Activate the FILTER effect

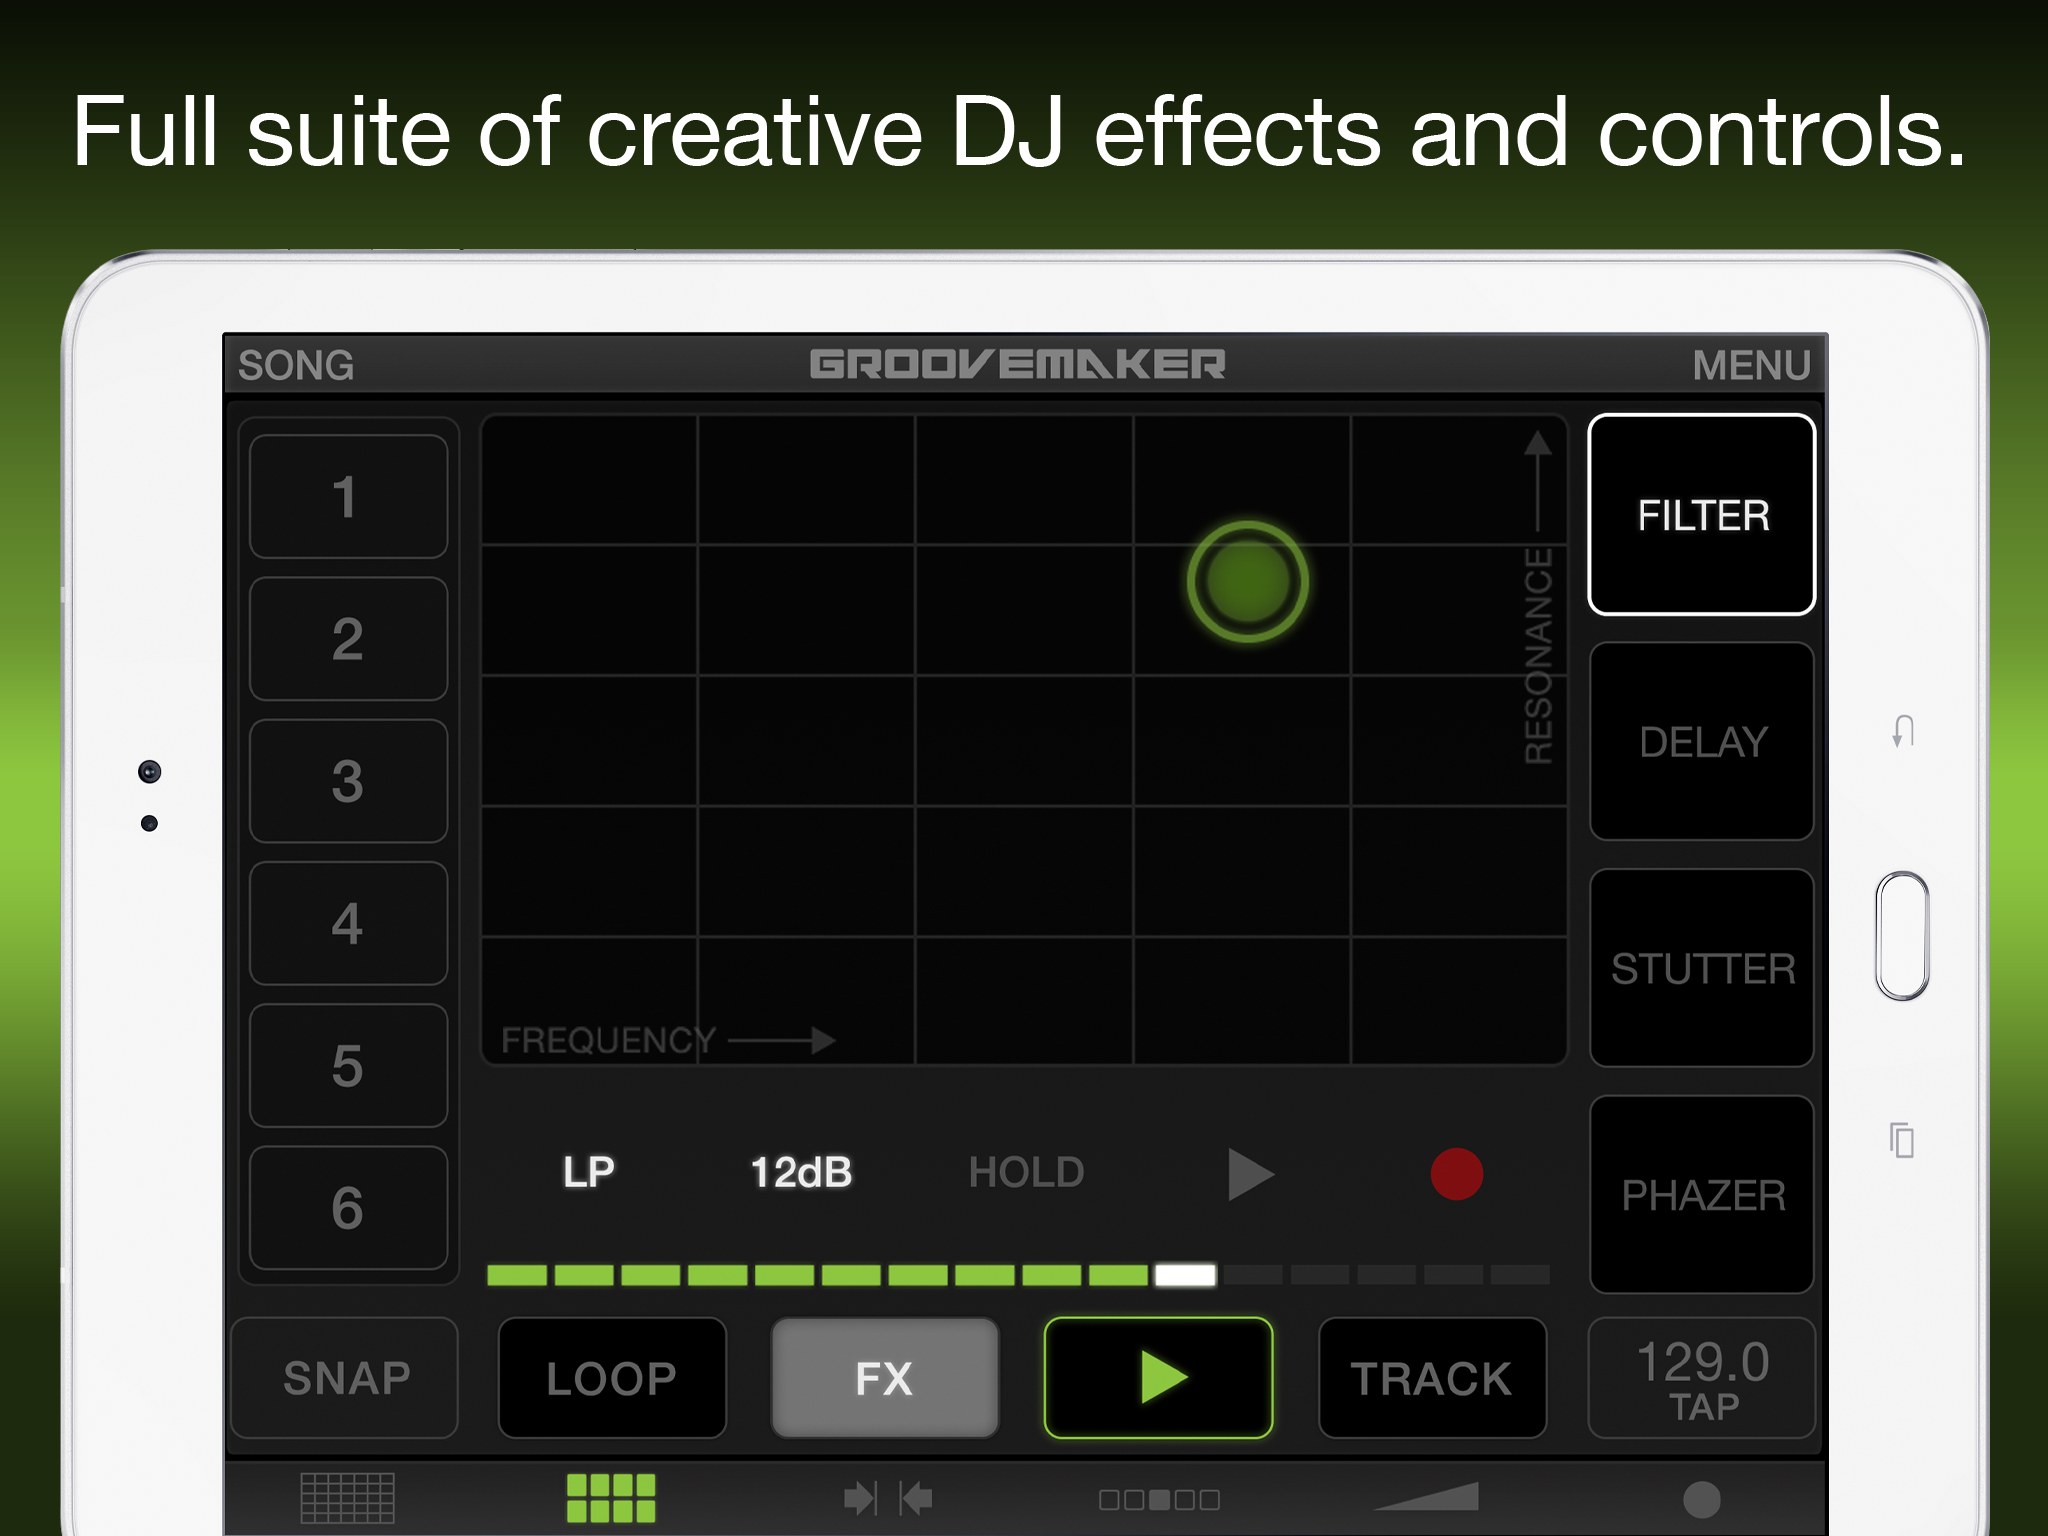pyautogui.click(x=1702, y=515)
